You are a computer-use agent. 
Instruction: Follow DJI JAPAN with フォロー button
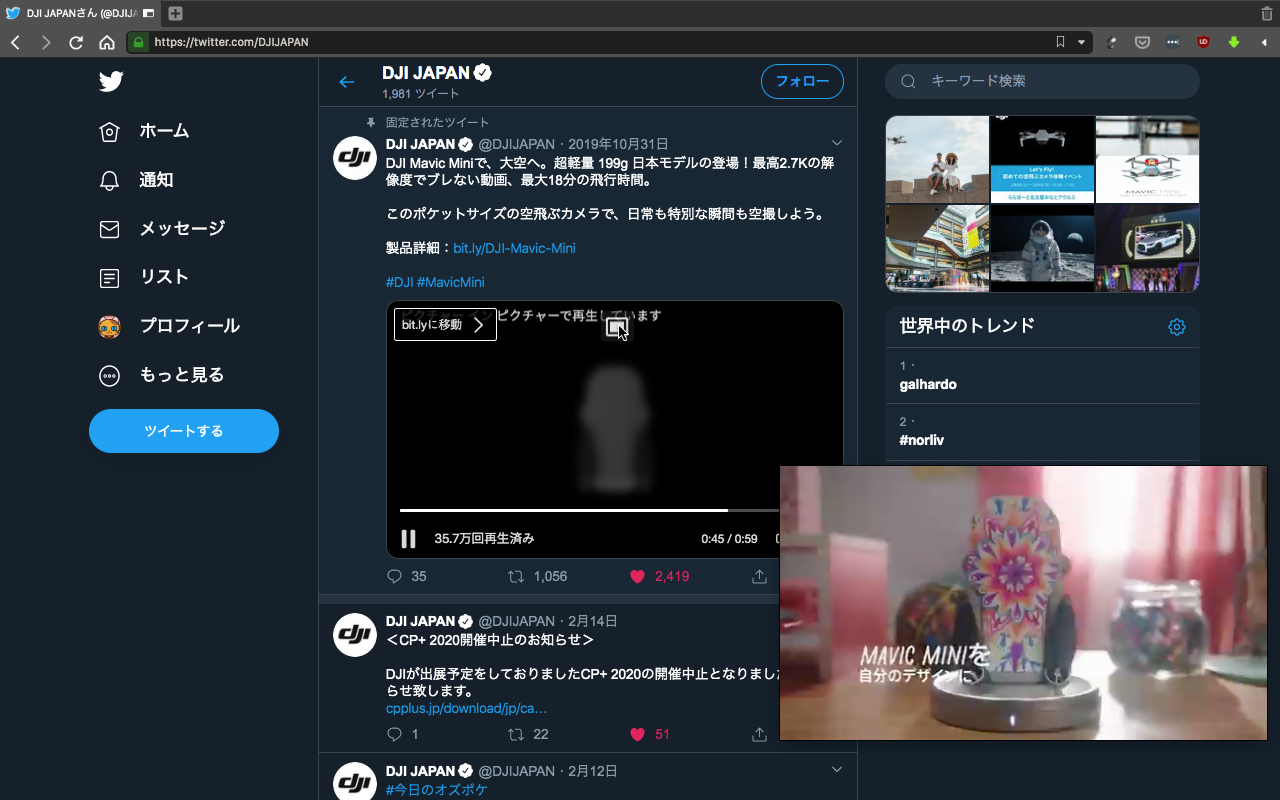pyautogui.click(x=802, y=82)
